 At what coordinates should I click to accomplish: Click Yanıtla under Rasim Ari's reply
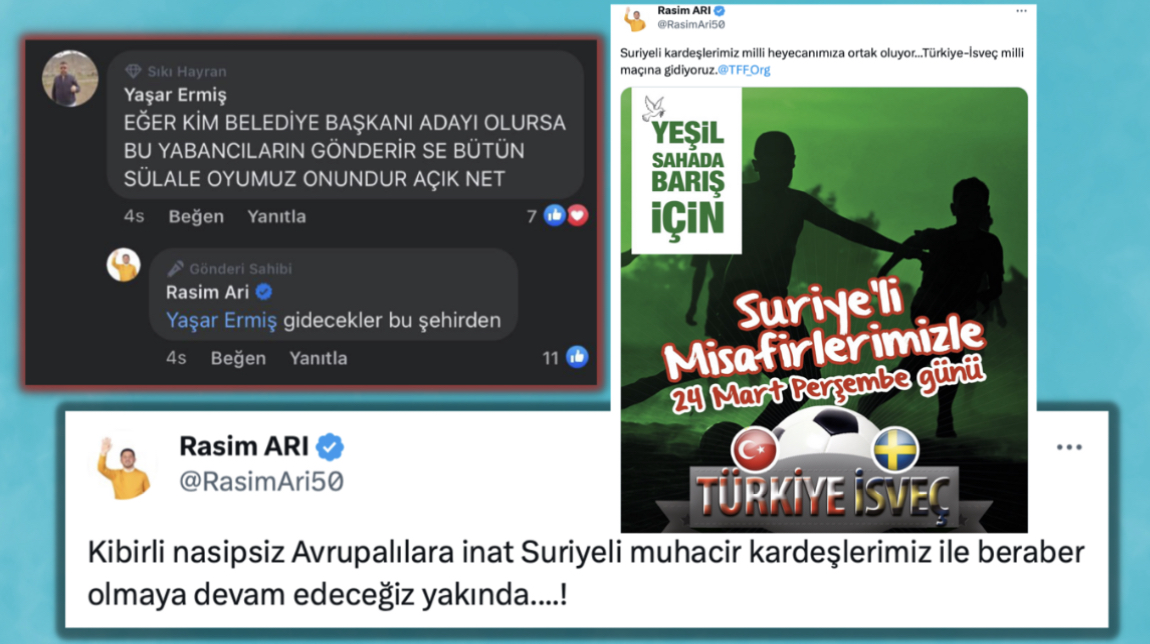coord(318,358)
